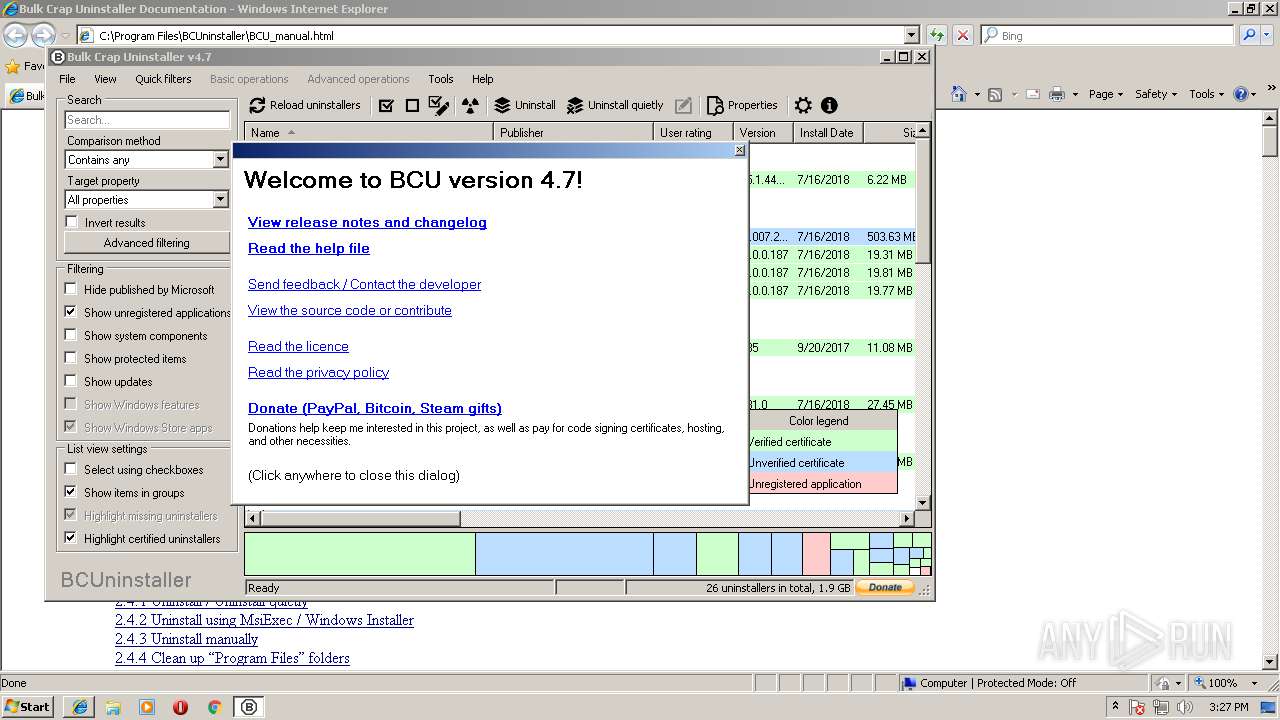This screenshot has width=1280, height=720.
Task: Click the Read mail envelope icon in IE
Action: 1032,94
